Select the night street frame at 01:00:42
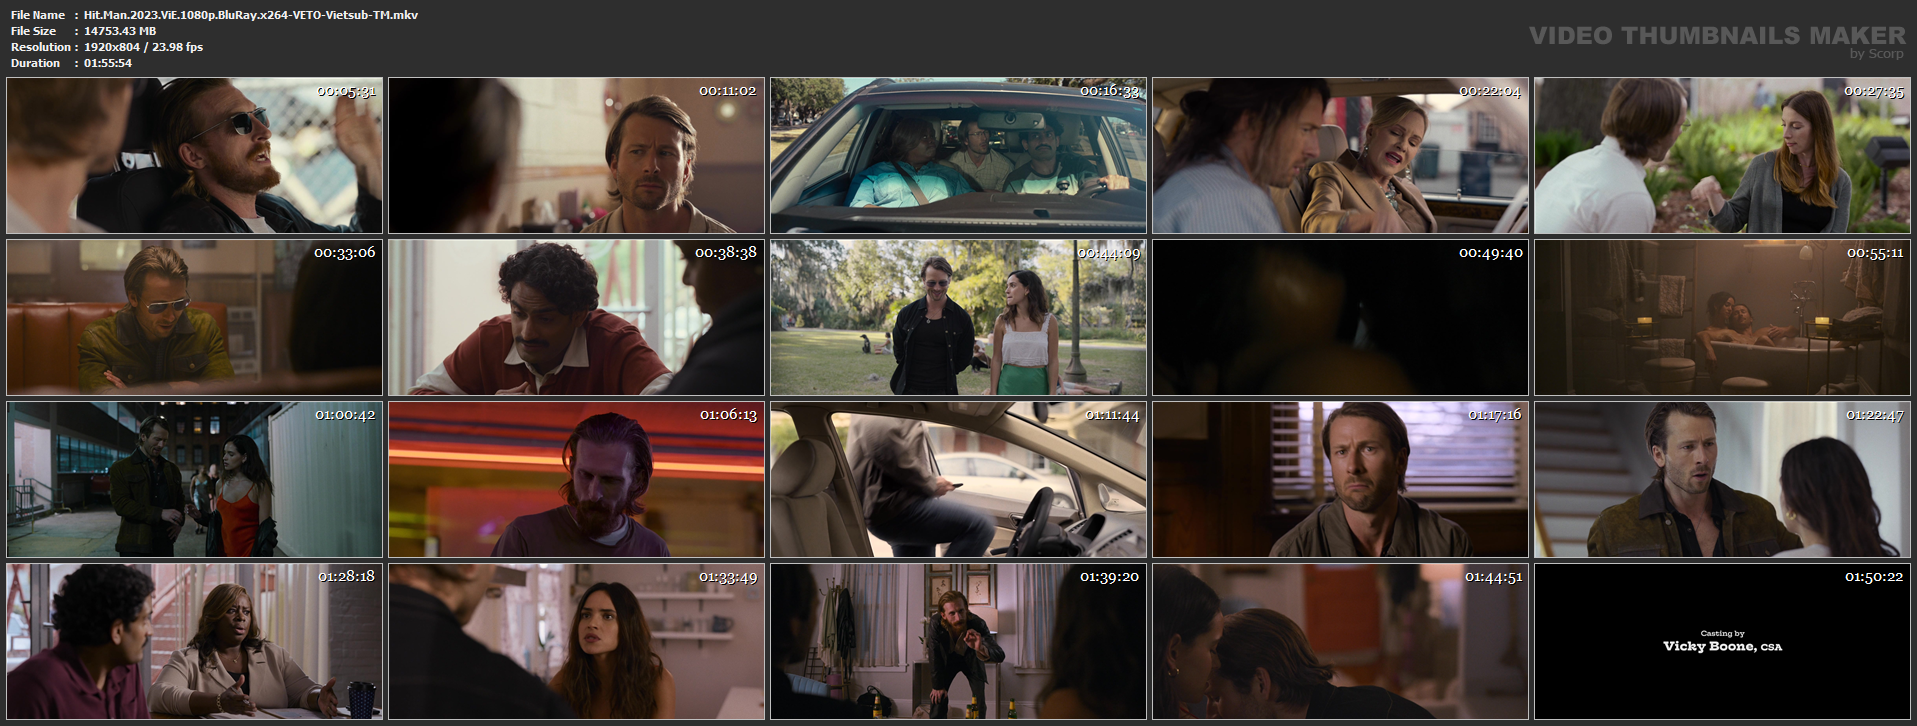This screenshot has height=726, width=1917. (x=194, y=480)
